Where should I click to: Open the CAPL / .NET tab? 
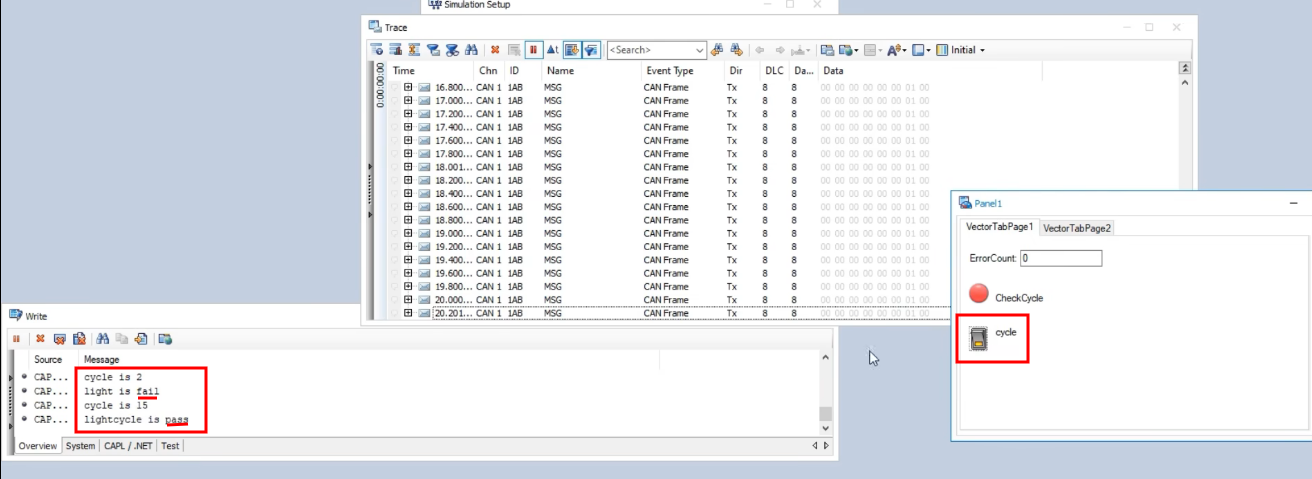click(x=128, y=446)
